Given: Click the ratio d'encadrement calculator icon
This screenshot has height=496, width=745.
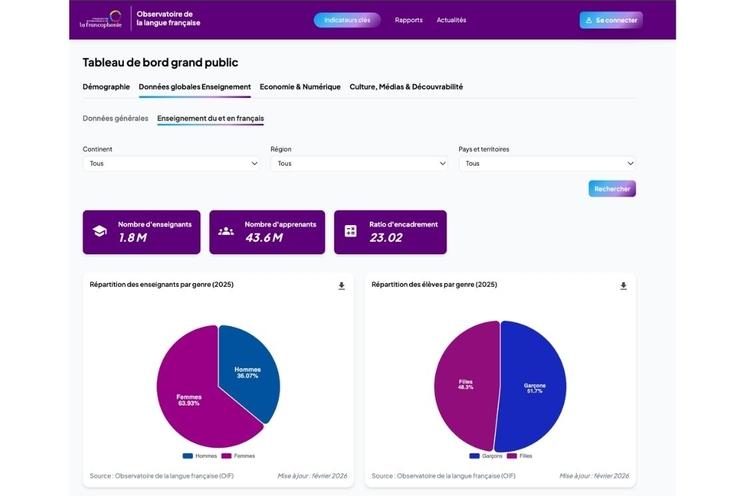Looking at the screenshot, I should point(351,231).
